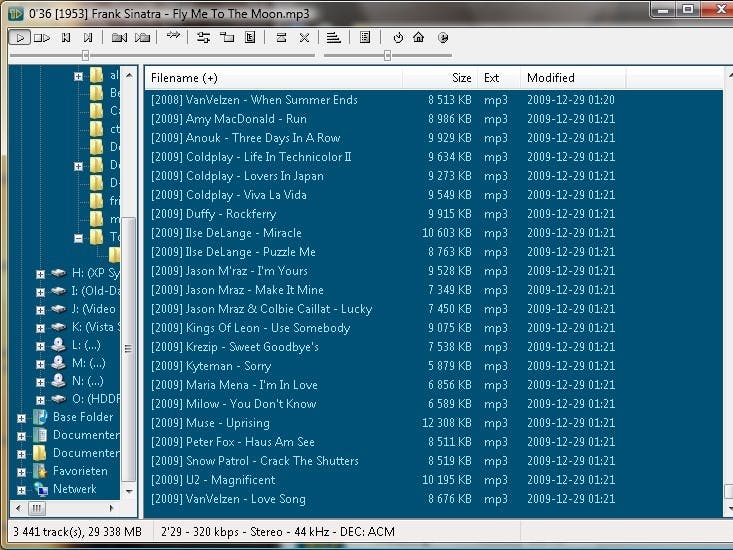Open the list document toolbar icon
This screenshot has width=733, height=550.
click(365, 37)
